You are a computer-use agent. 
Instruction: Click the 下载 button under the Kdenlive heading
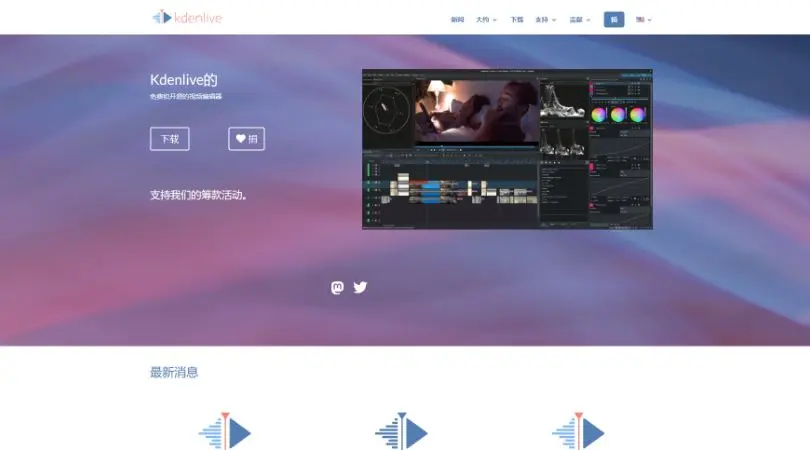(x=170, y=139)
